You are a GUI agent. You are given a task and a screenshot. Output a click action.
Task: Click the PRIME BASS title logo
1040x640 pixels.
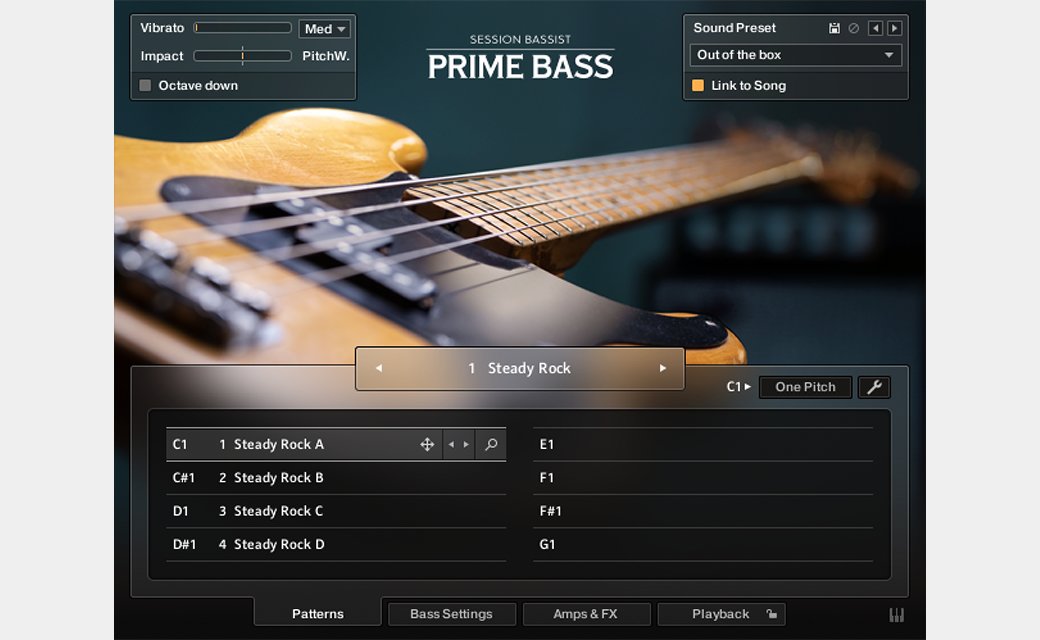[x=520, y=66]
